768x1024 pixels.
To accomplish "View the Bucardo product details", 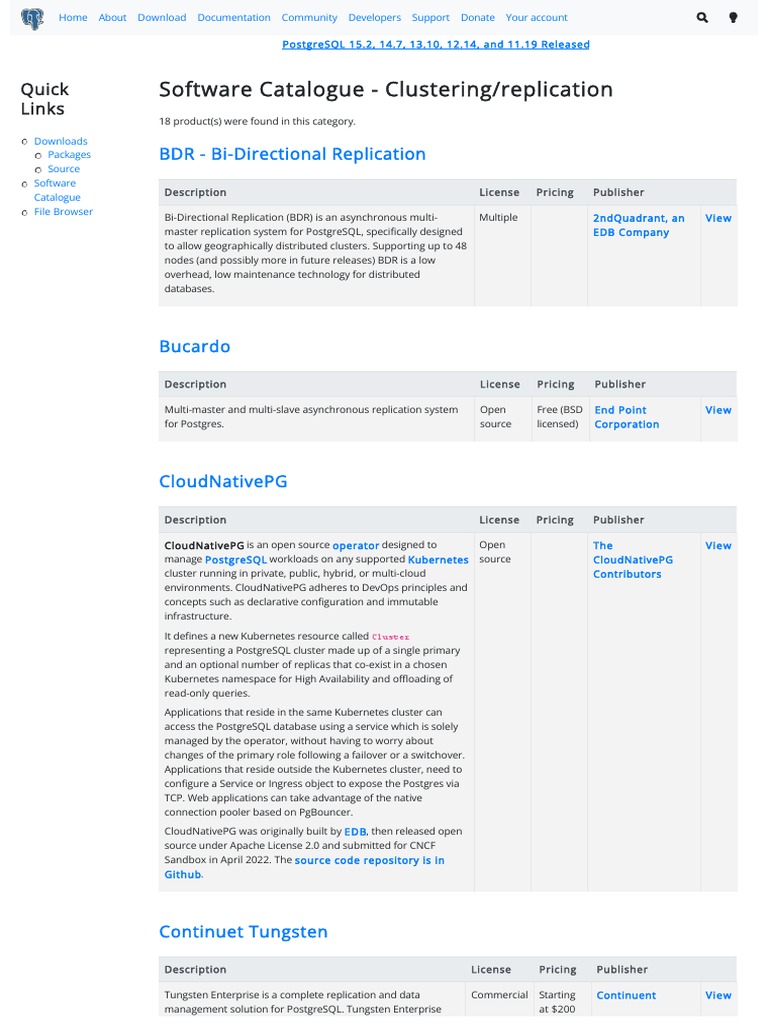I will coord(718,410).
